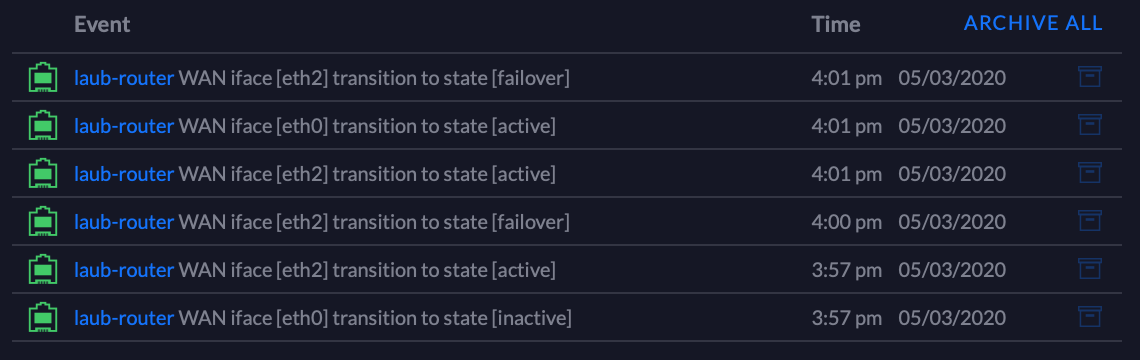This screenshot has height=360, width=1140.
Task: Archive the eth0 inactive event
Action: coord(1089,316)
